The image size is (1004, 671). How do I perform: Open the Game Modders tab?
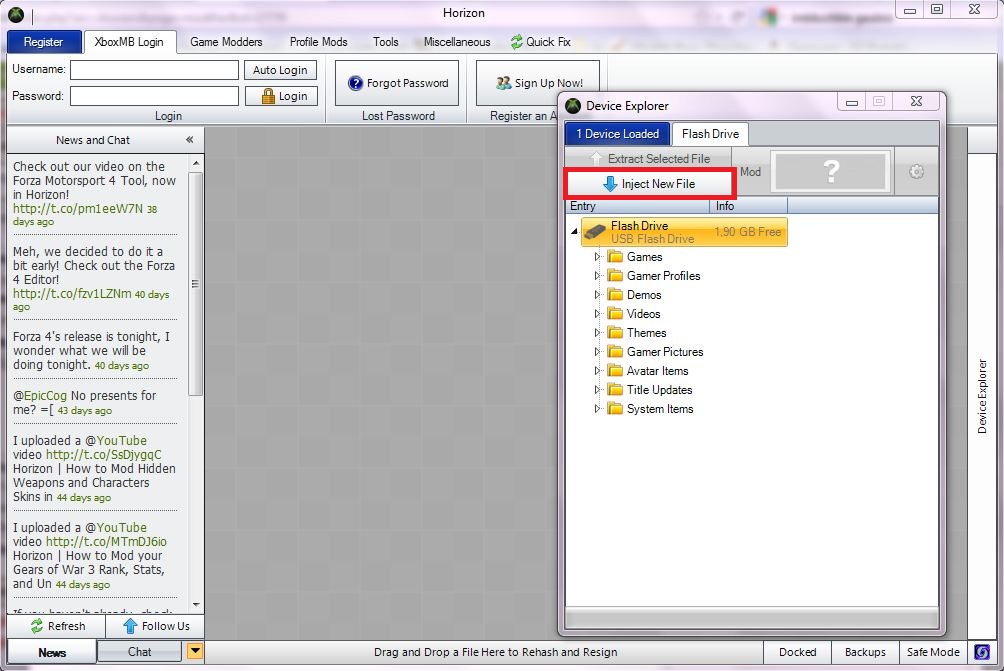pos(226,42)
